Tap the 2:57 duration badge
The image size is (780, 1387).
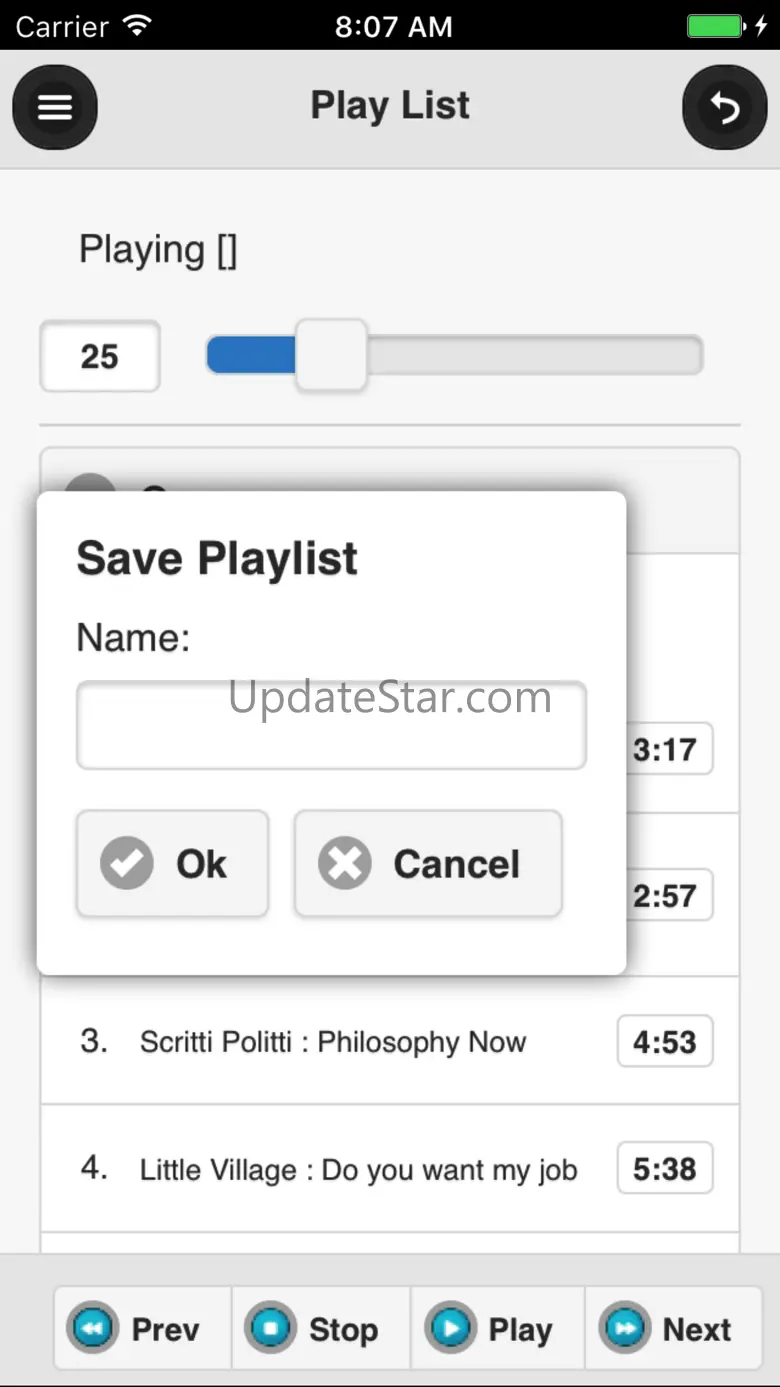[x=669, y=895]
